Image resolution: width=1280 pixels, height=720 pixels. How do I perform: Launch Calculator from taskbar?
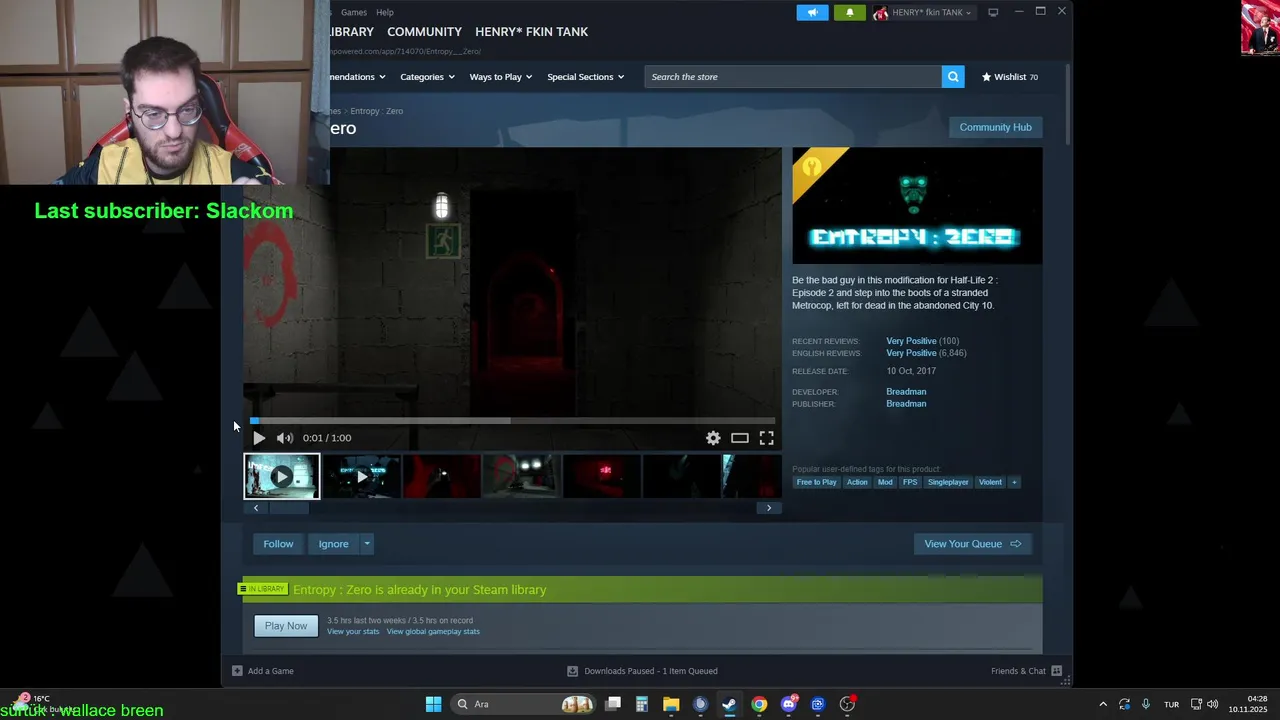tap(642, 704)
